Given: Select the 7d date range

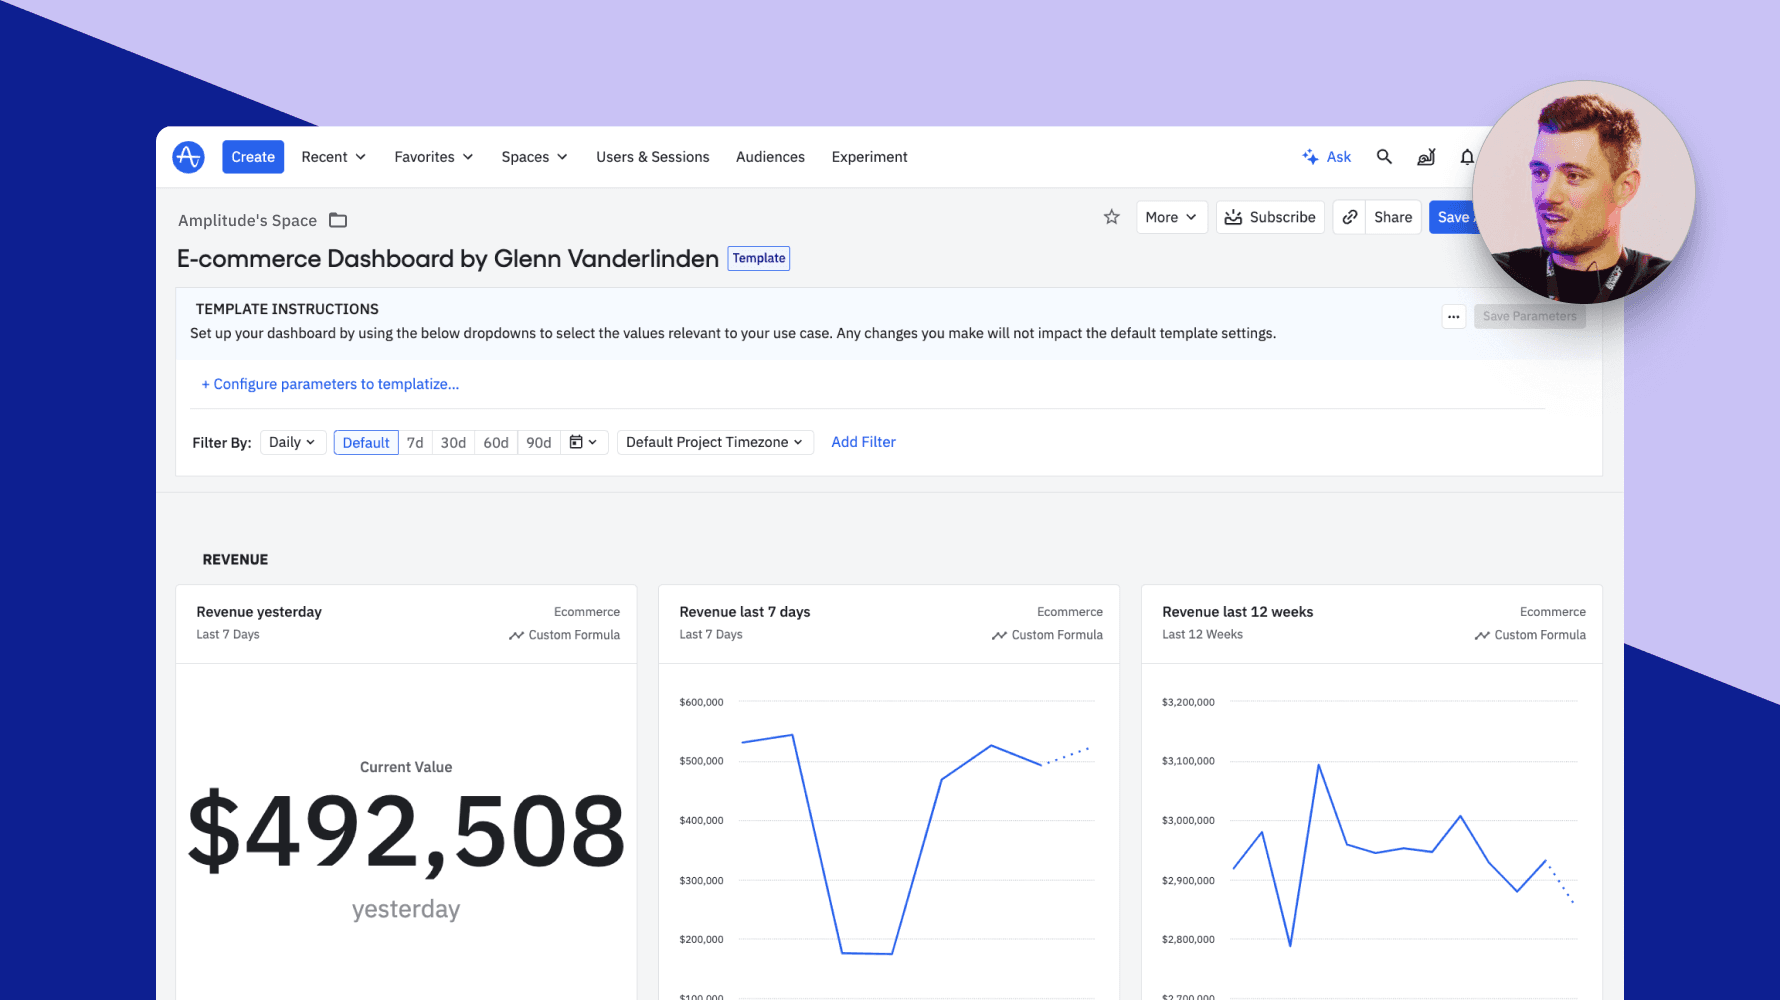Looking at the screenshot, I should click(415, 442).
